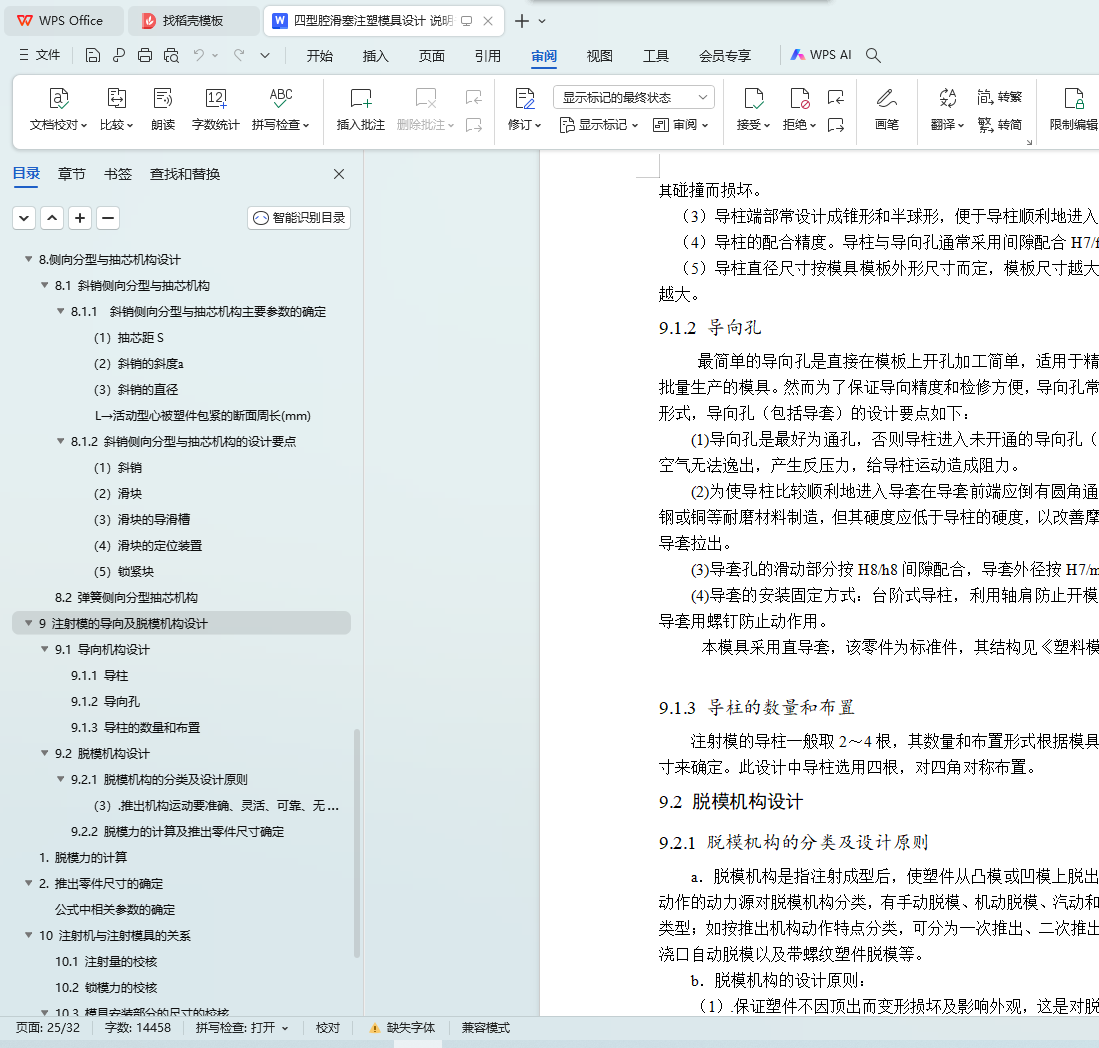The height and width of the screenshot is (1048, 1099).
Task: Open the 显示标记 dropdown
Action: coord(599,125)
